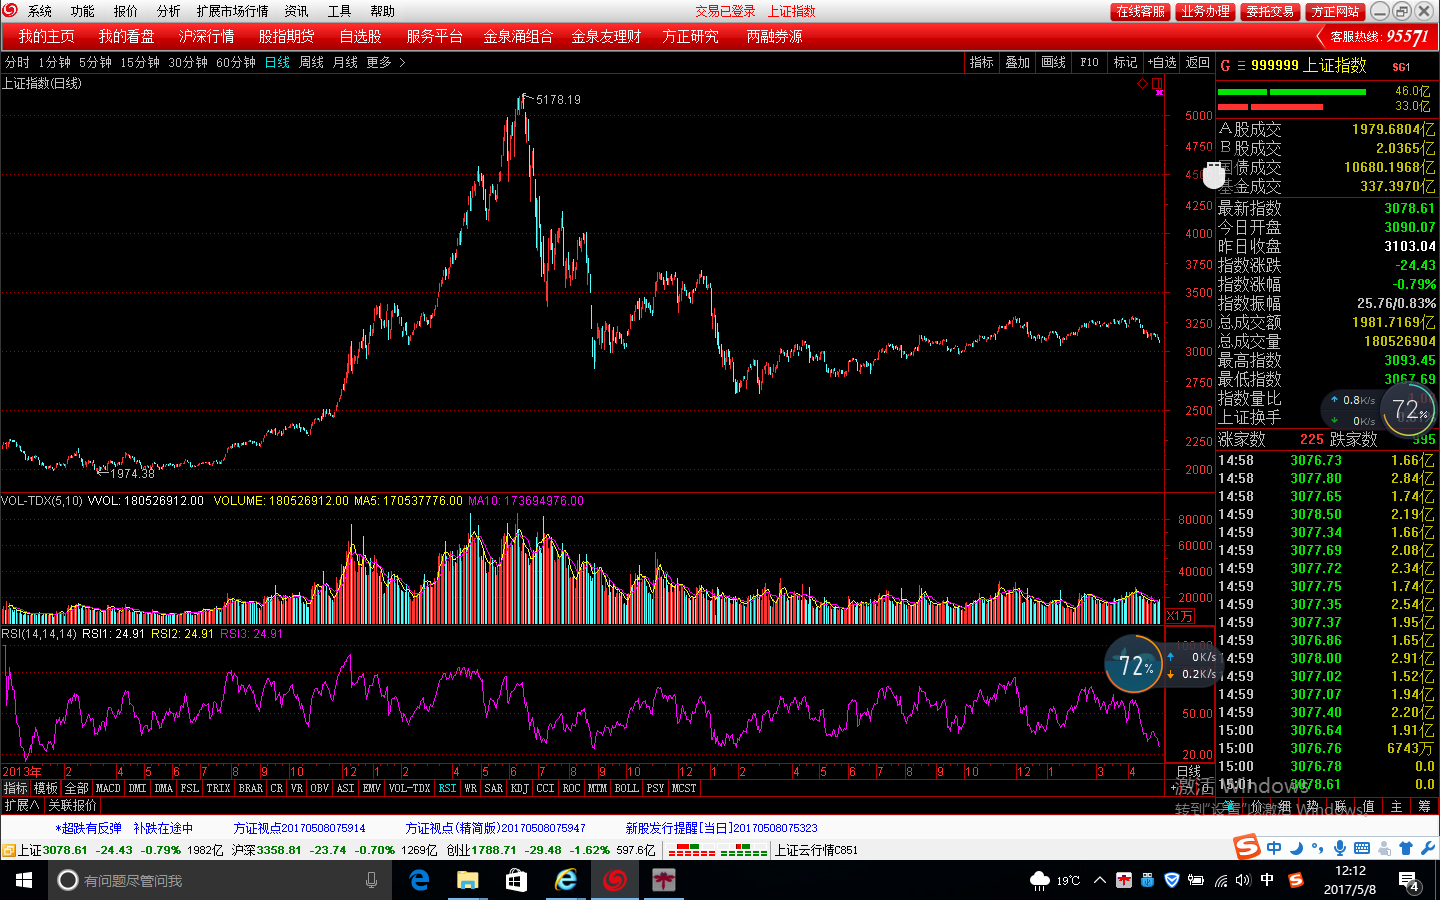Expand the 更多 periods dropdown
Viewport: 1440px width, 900px height.
[x=385, y=62]
